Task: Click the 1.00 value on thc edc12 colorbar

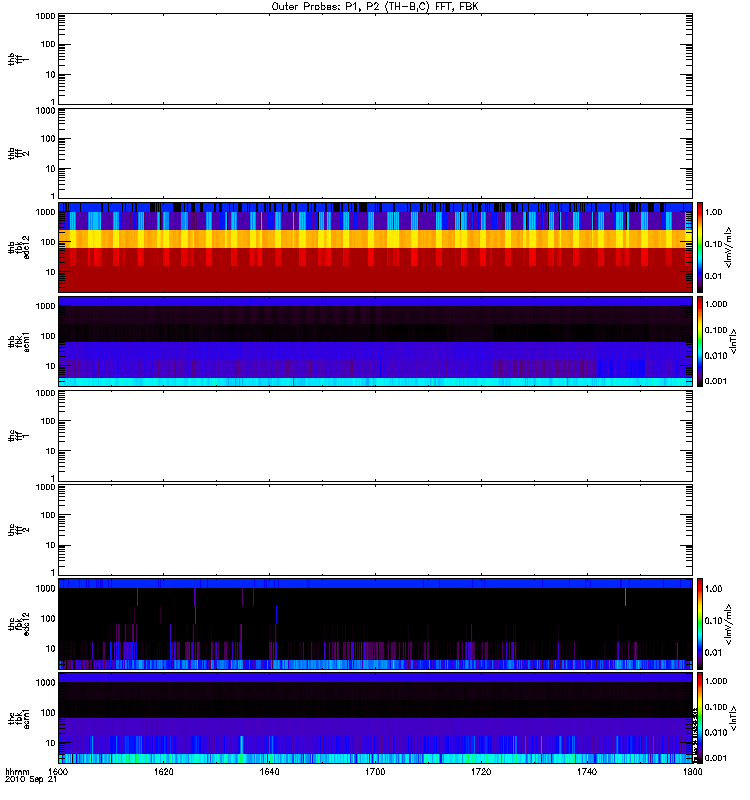Action: coord(713,589)
